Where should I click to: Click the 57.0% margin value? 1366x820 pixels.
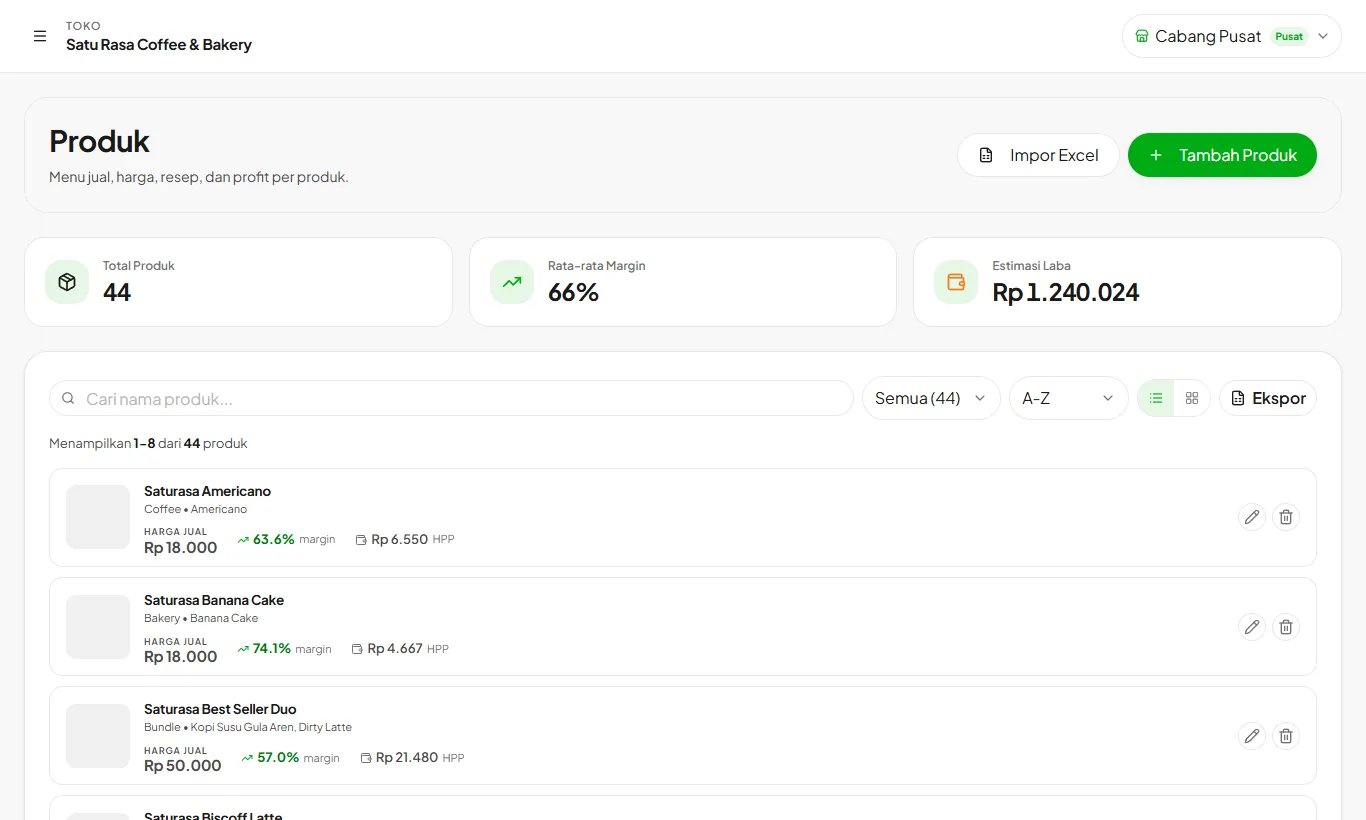(278, 757)
